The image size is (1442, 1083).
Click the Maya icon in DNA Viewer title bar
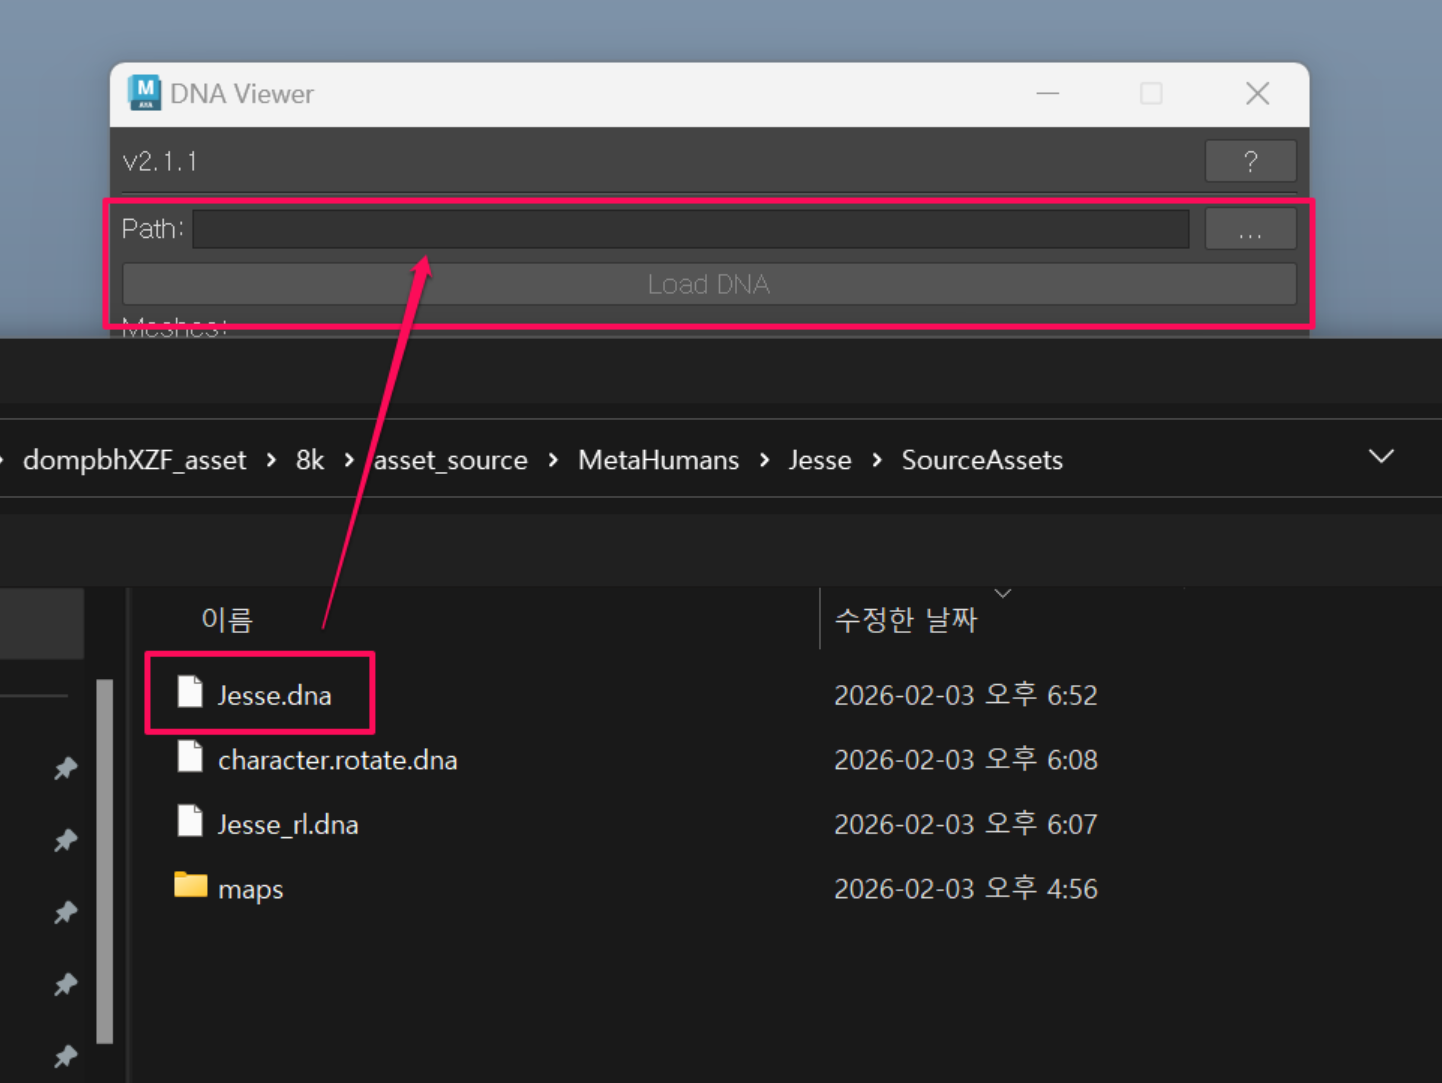pos(145,93)
